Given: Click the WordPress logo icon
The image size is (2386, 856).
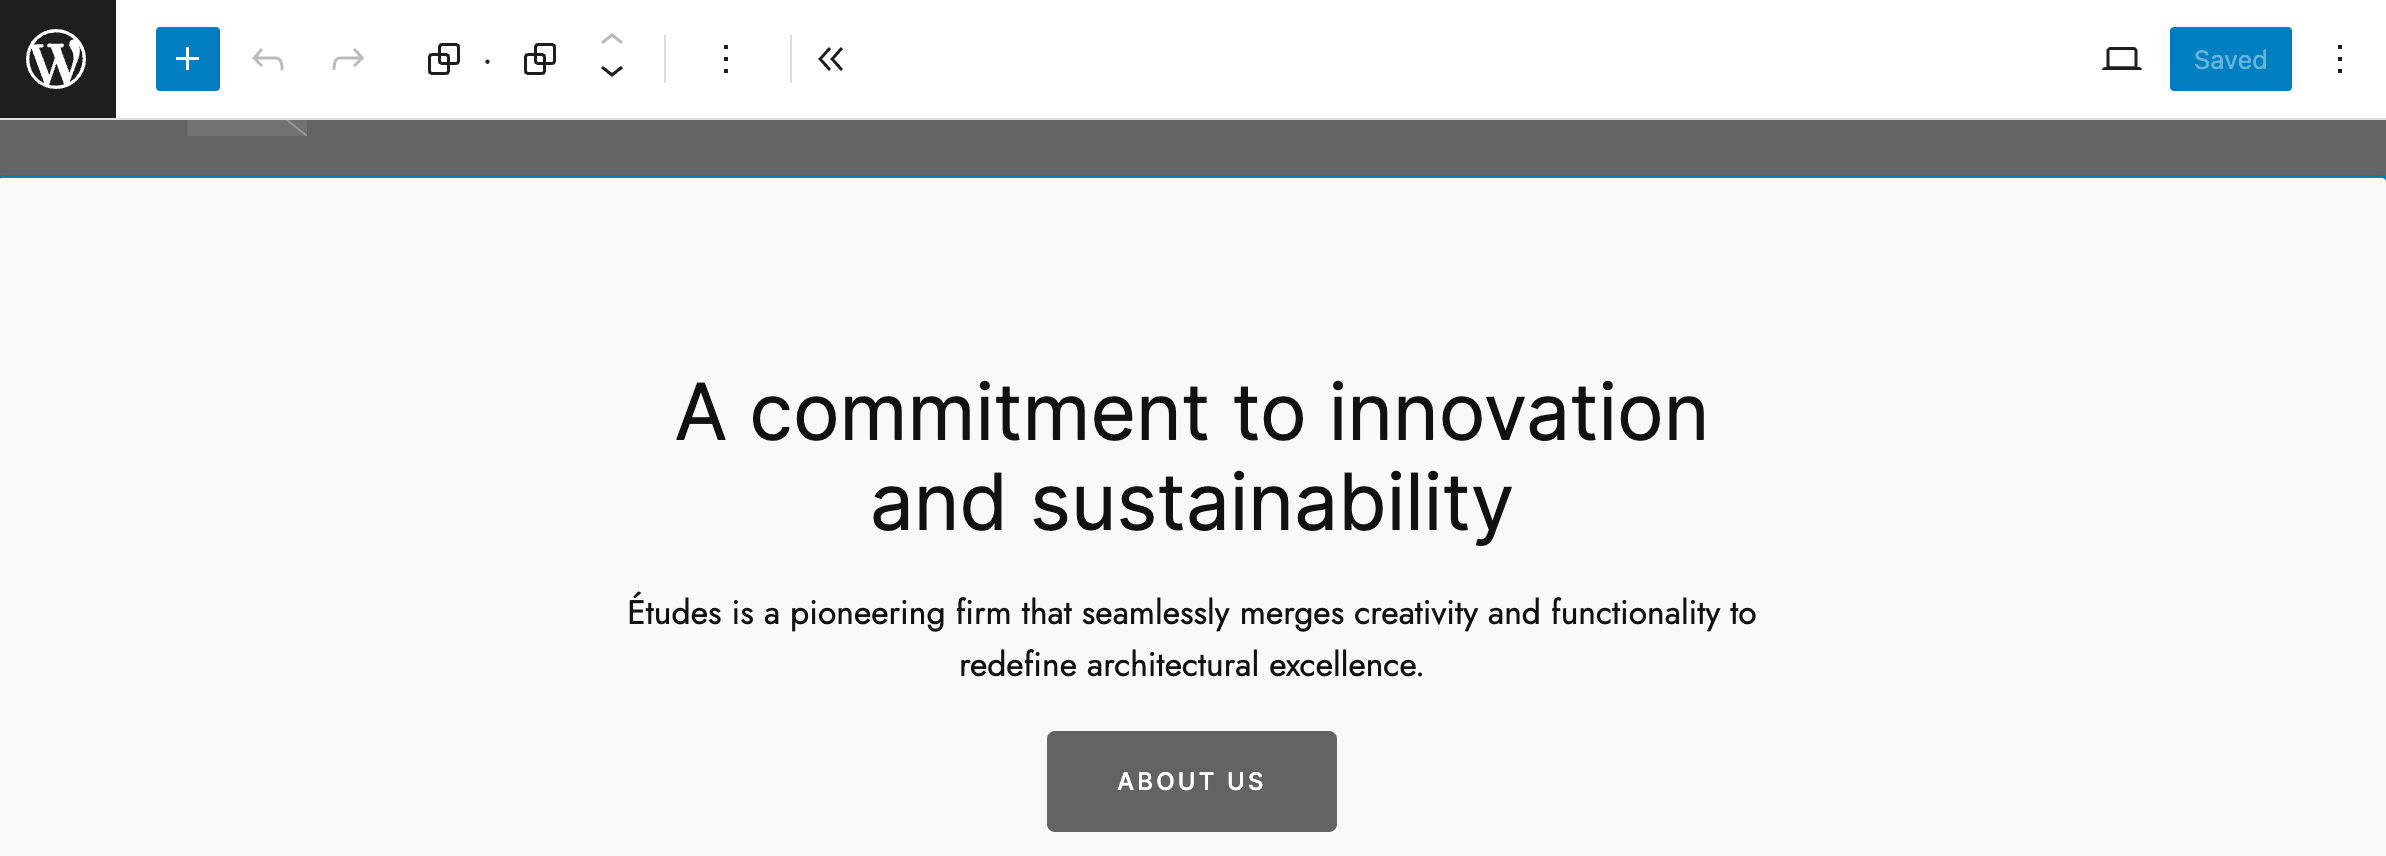Looking at the screenshot, I should click(x=57, y=59).
